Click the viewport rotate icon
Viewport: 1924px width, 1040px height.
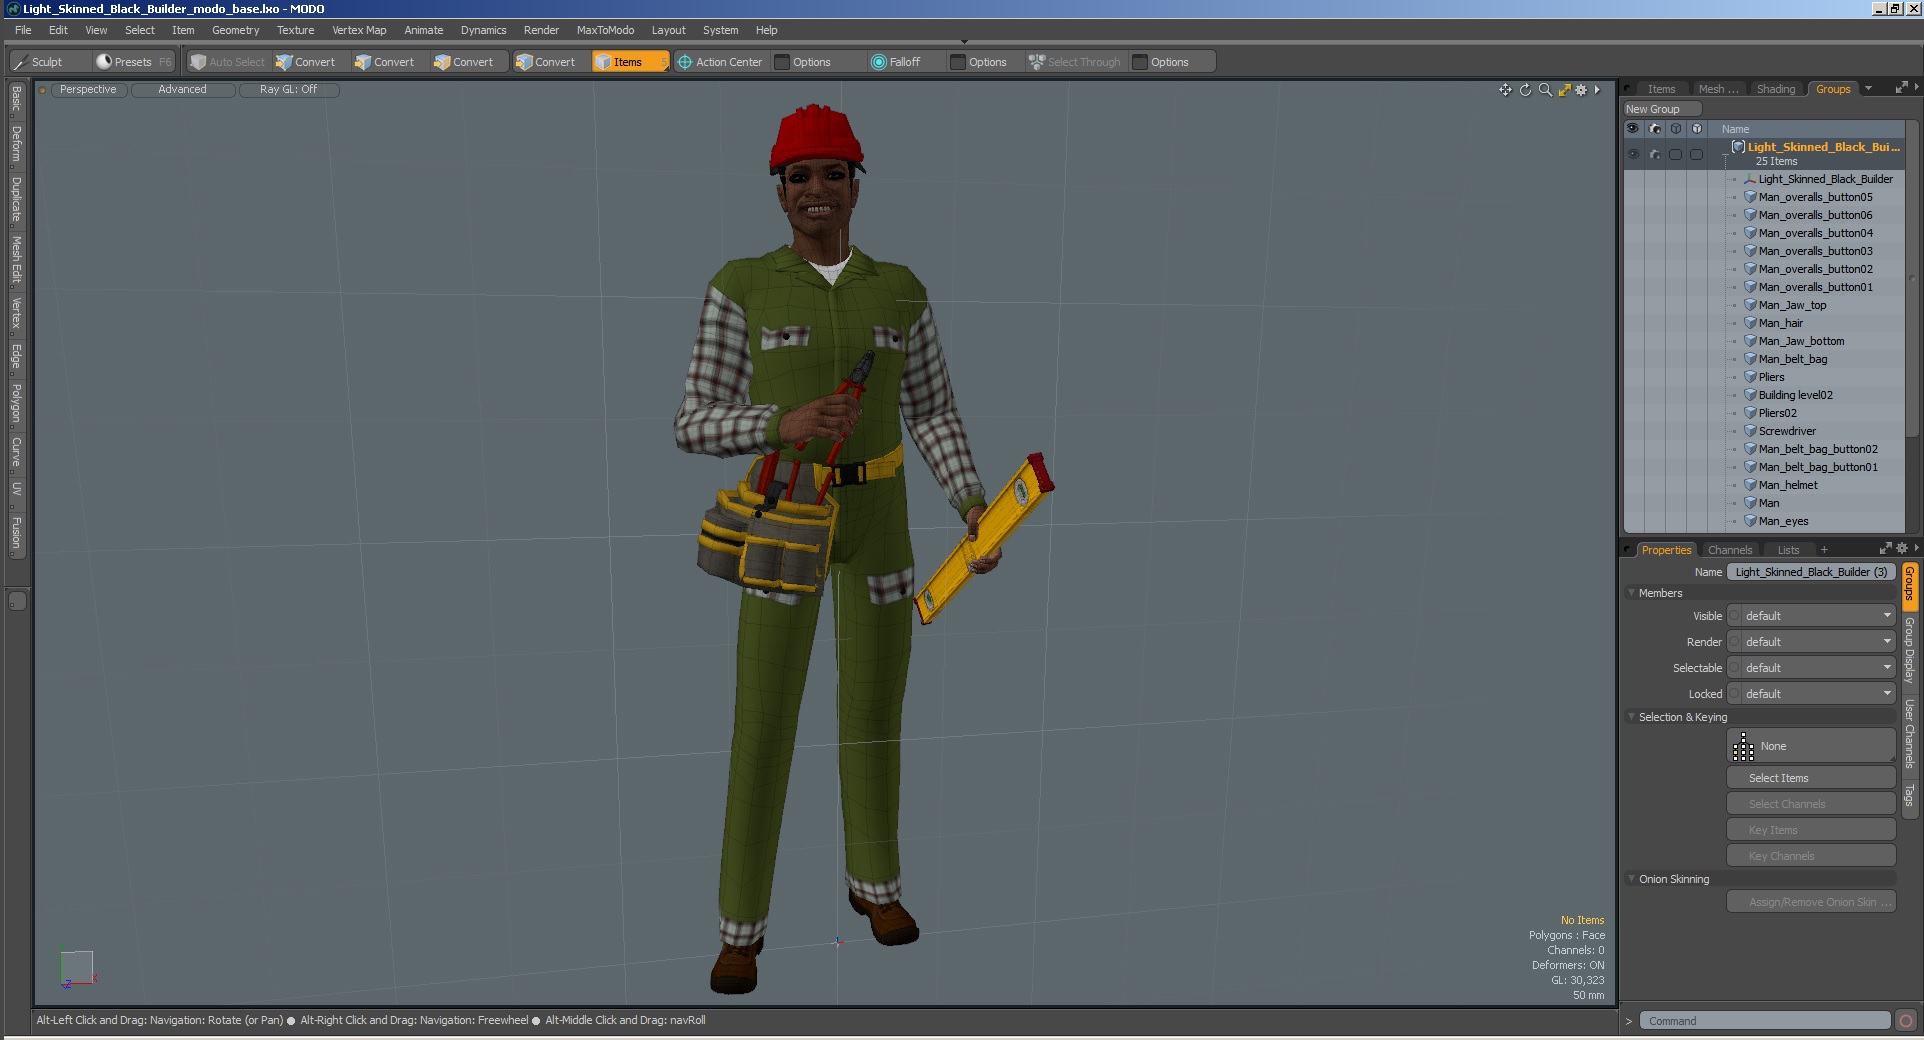pyautogui.click(x=1525, y=90)
